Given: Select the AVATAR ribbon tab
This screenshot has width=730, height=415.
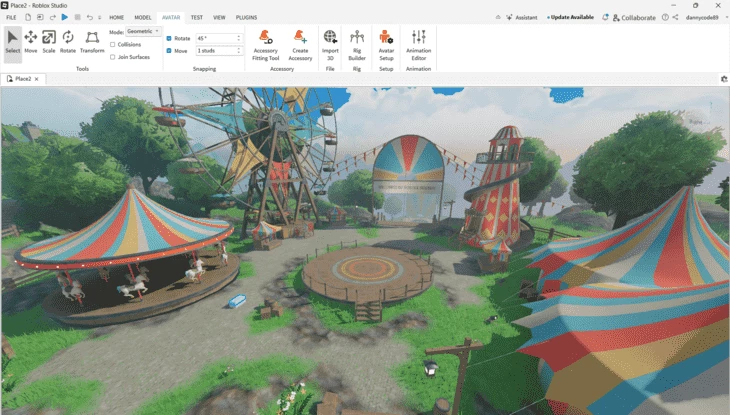Looking at the screenshot, I should tap(171, 17).
